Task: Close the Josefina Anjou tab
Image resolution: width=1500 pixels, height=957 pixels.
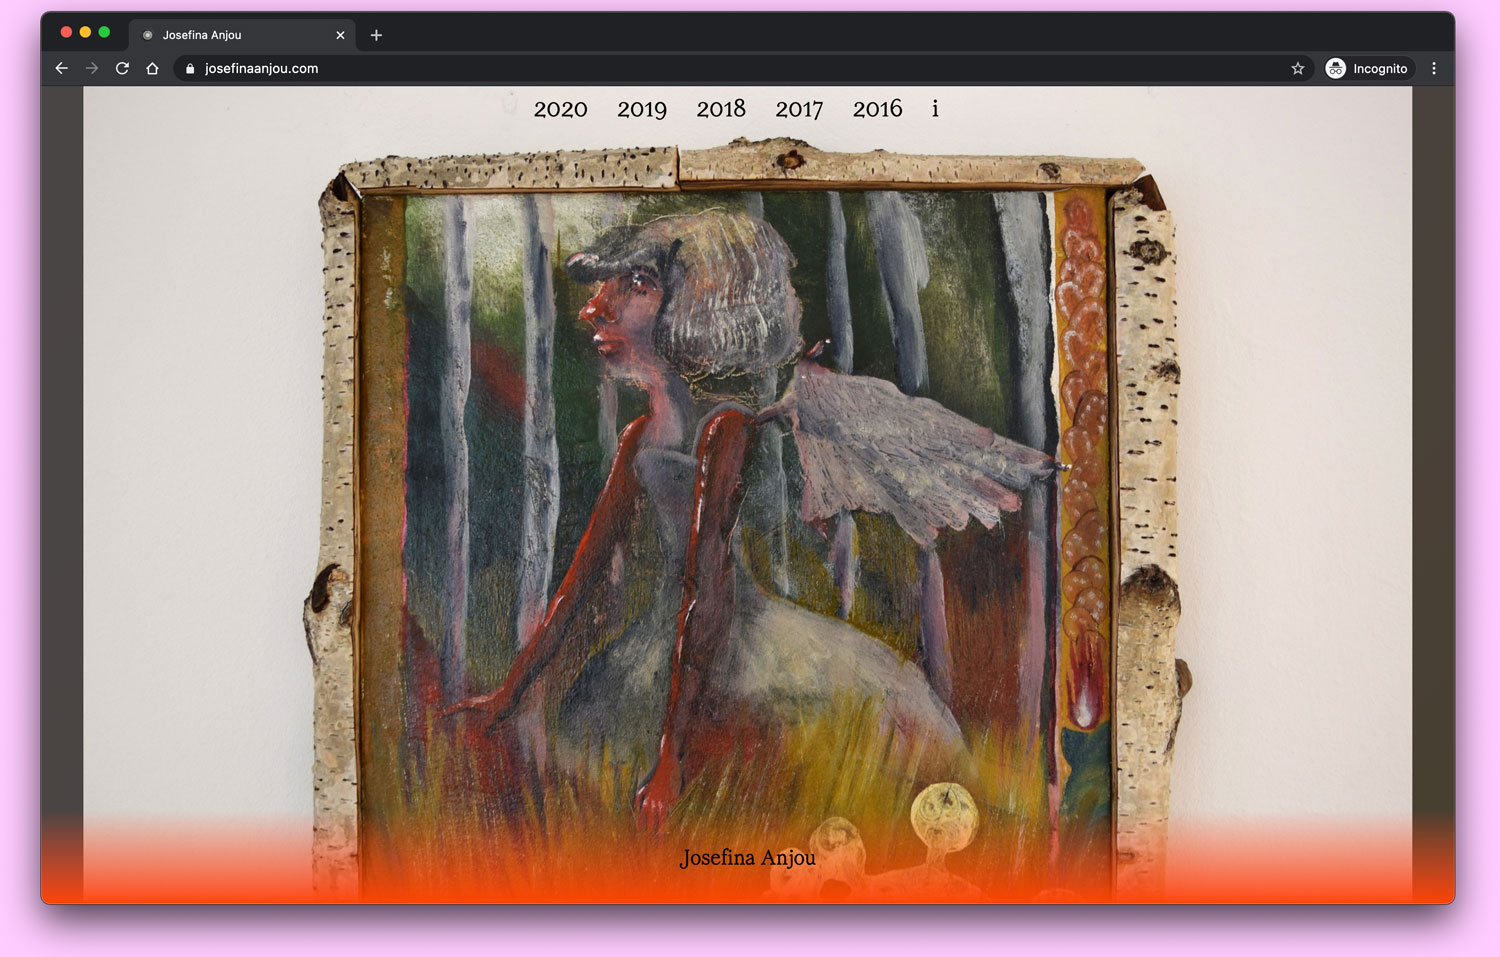Action: point(340,35)
